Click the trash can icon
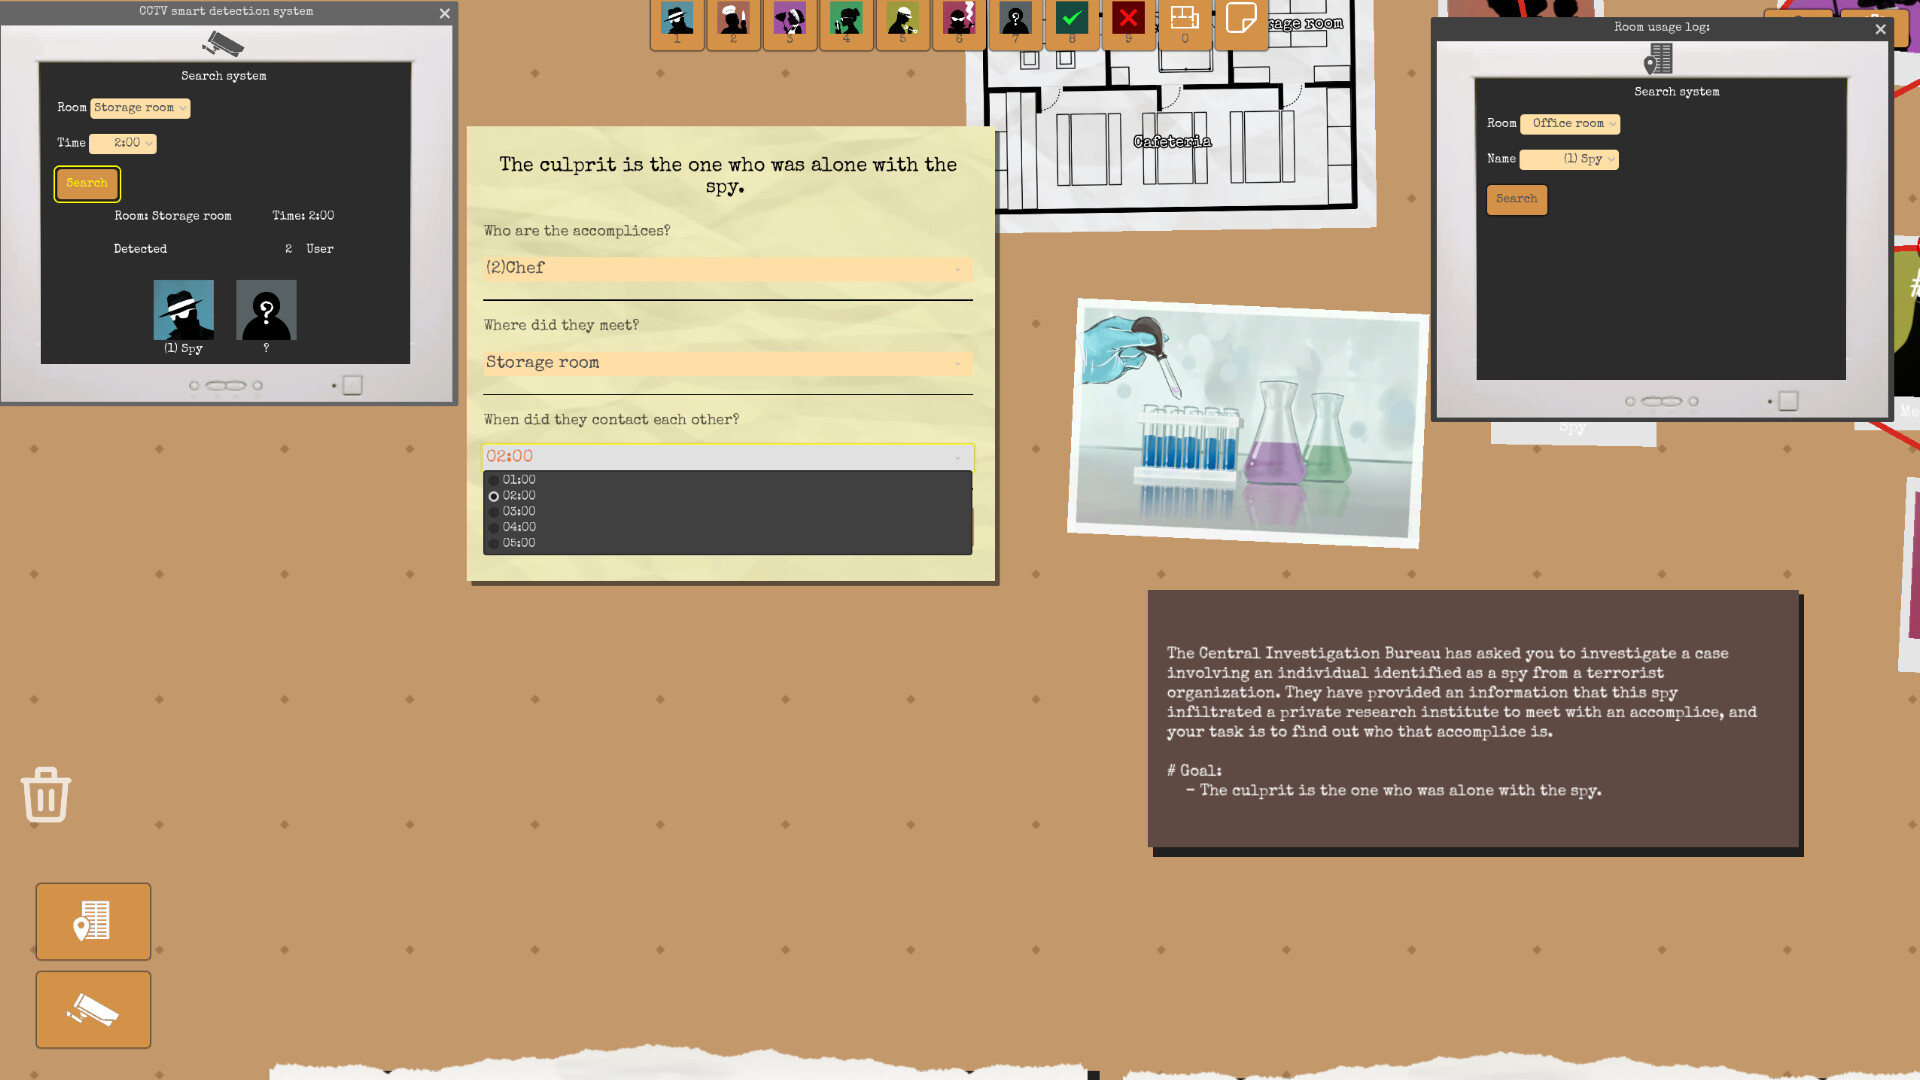Viewport: 1920px width, 1080px height. [x=45, y=795]
